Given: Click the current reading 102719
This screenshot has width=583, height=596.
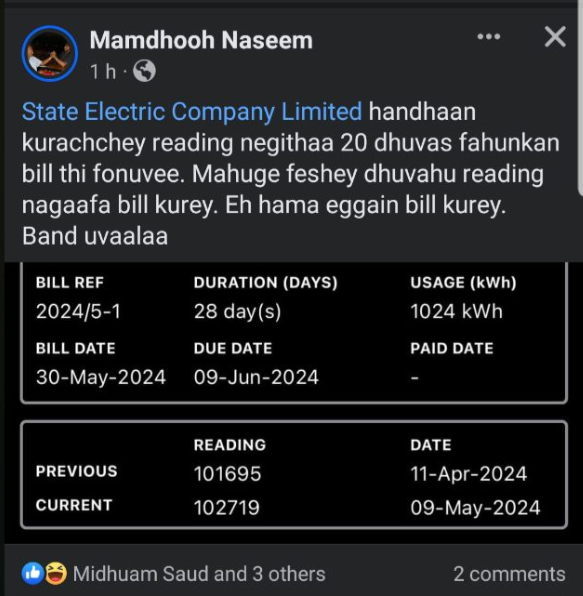Looking at the screenshot, I should [227, 507].
